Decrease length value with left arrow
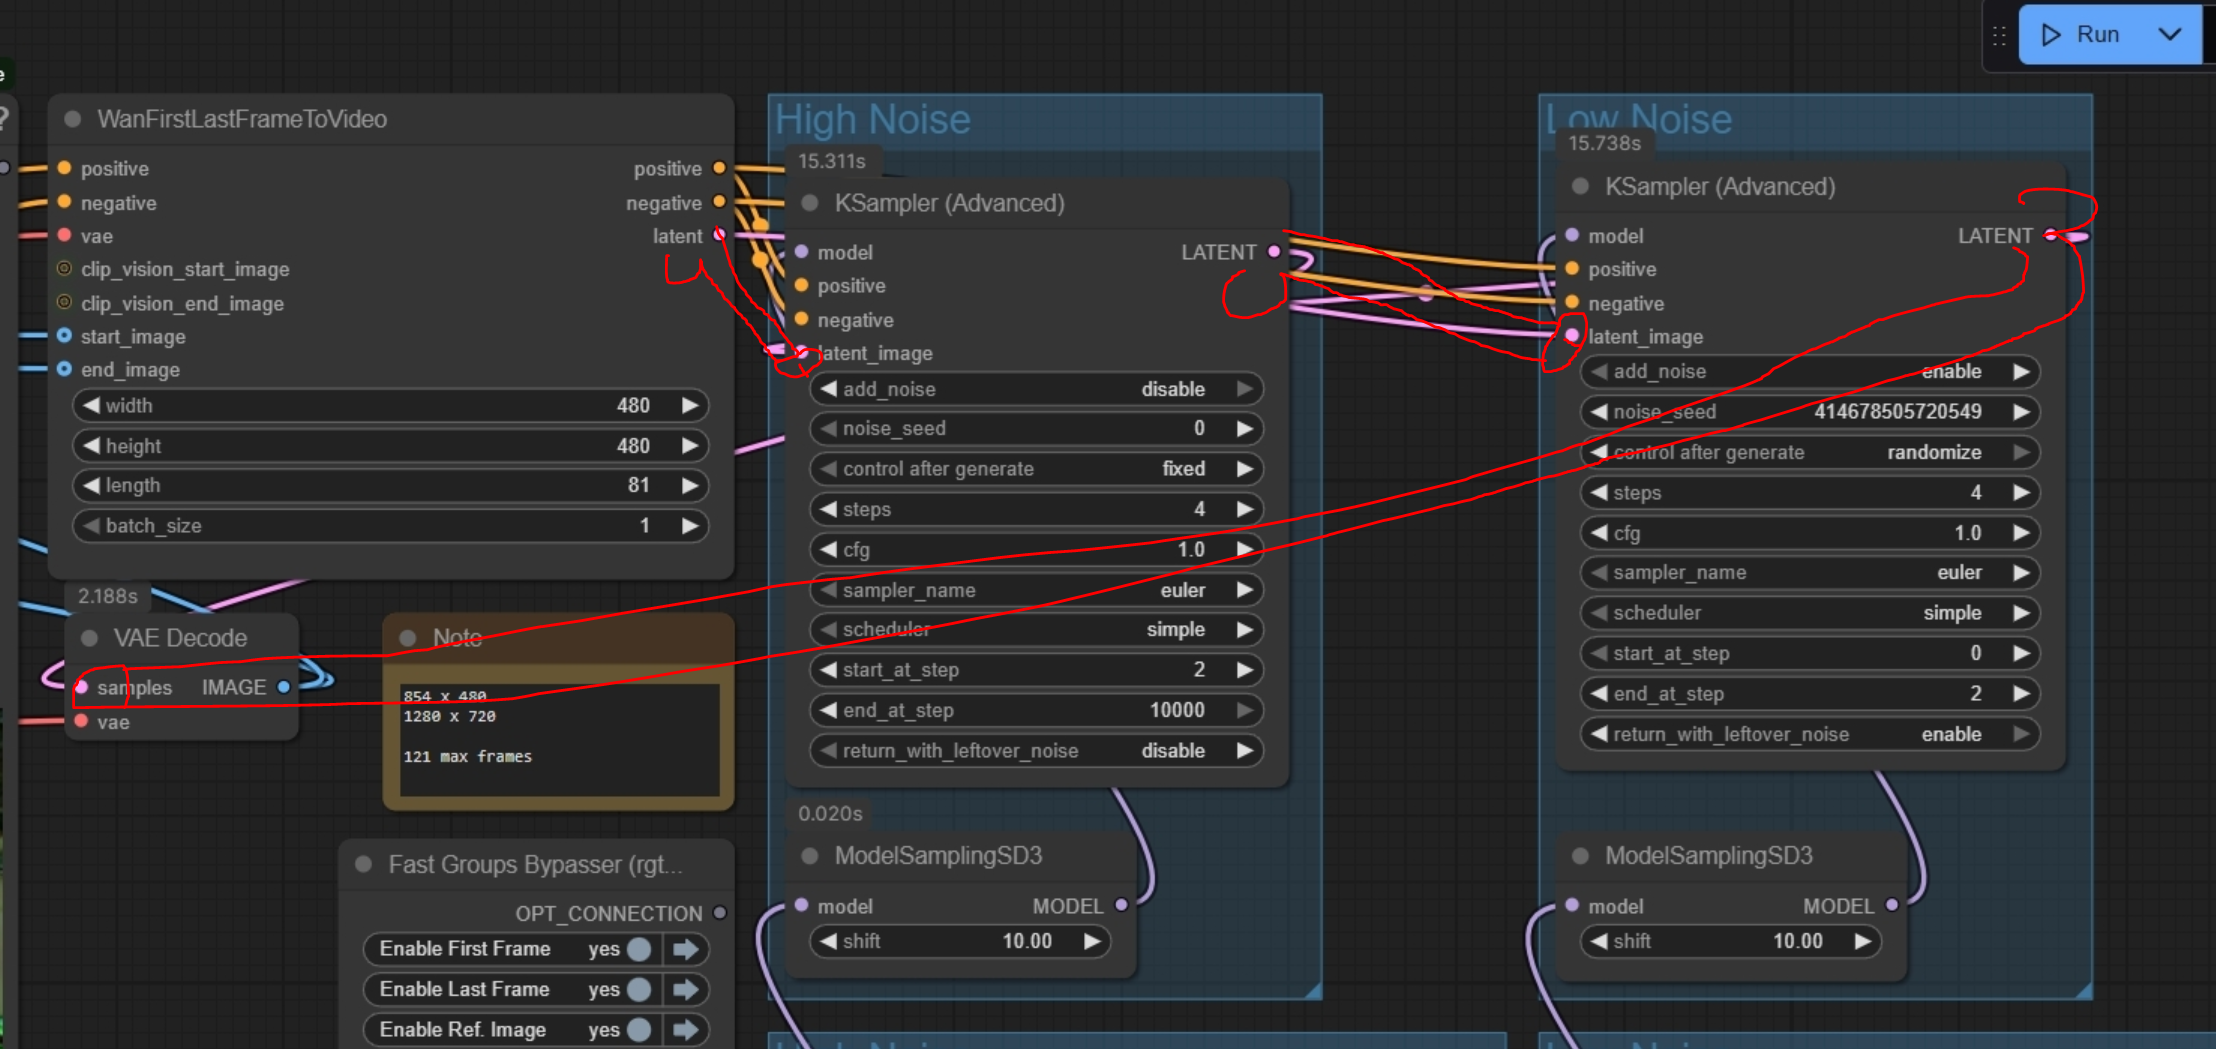This screenshot has height=1049, width=2216. [91, 485]
